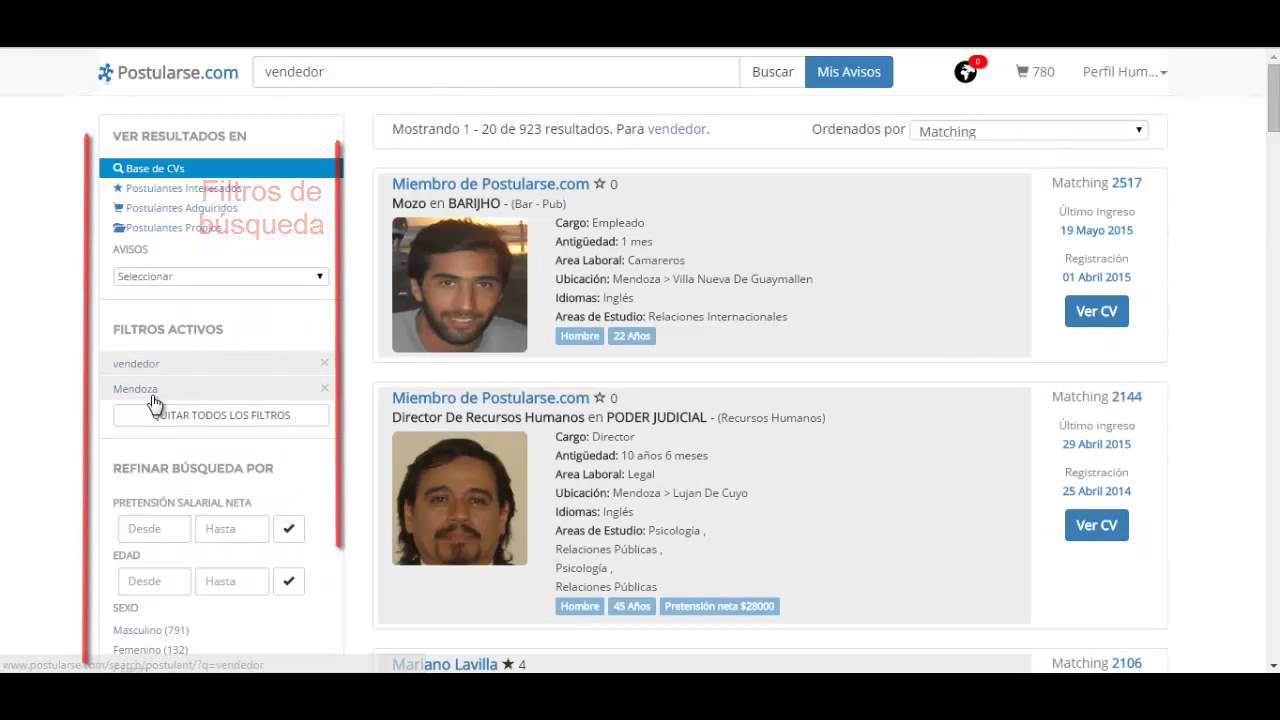Click the Mendoza active filter text
Image resolution: width=1280 pixels, height=720 pixels.
135,389
